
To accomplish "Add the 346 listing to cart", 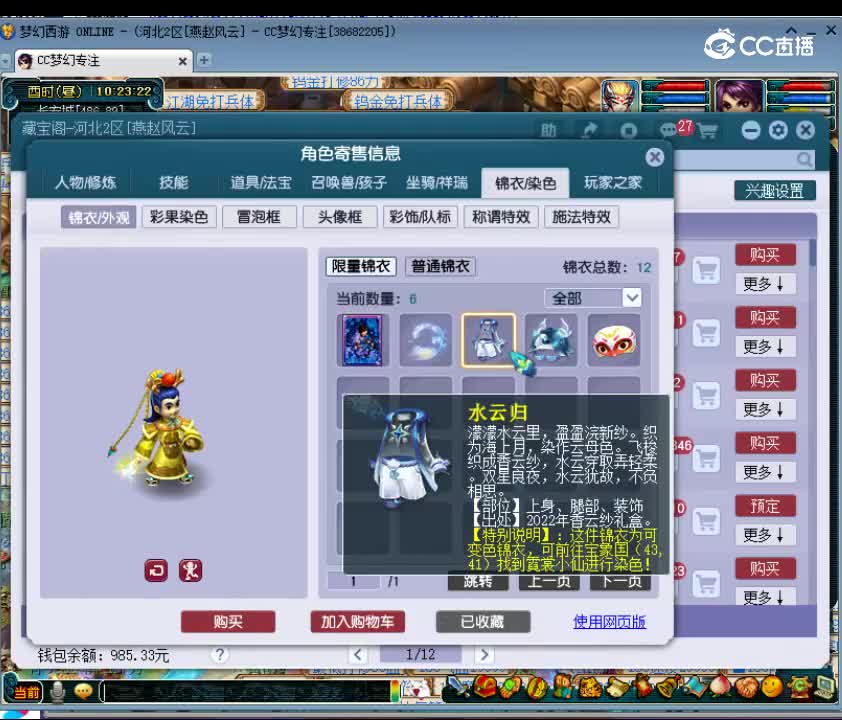I will click(x=706, y=459).
